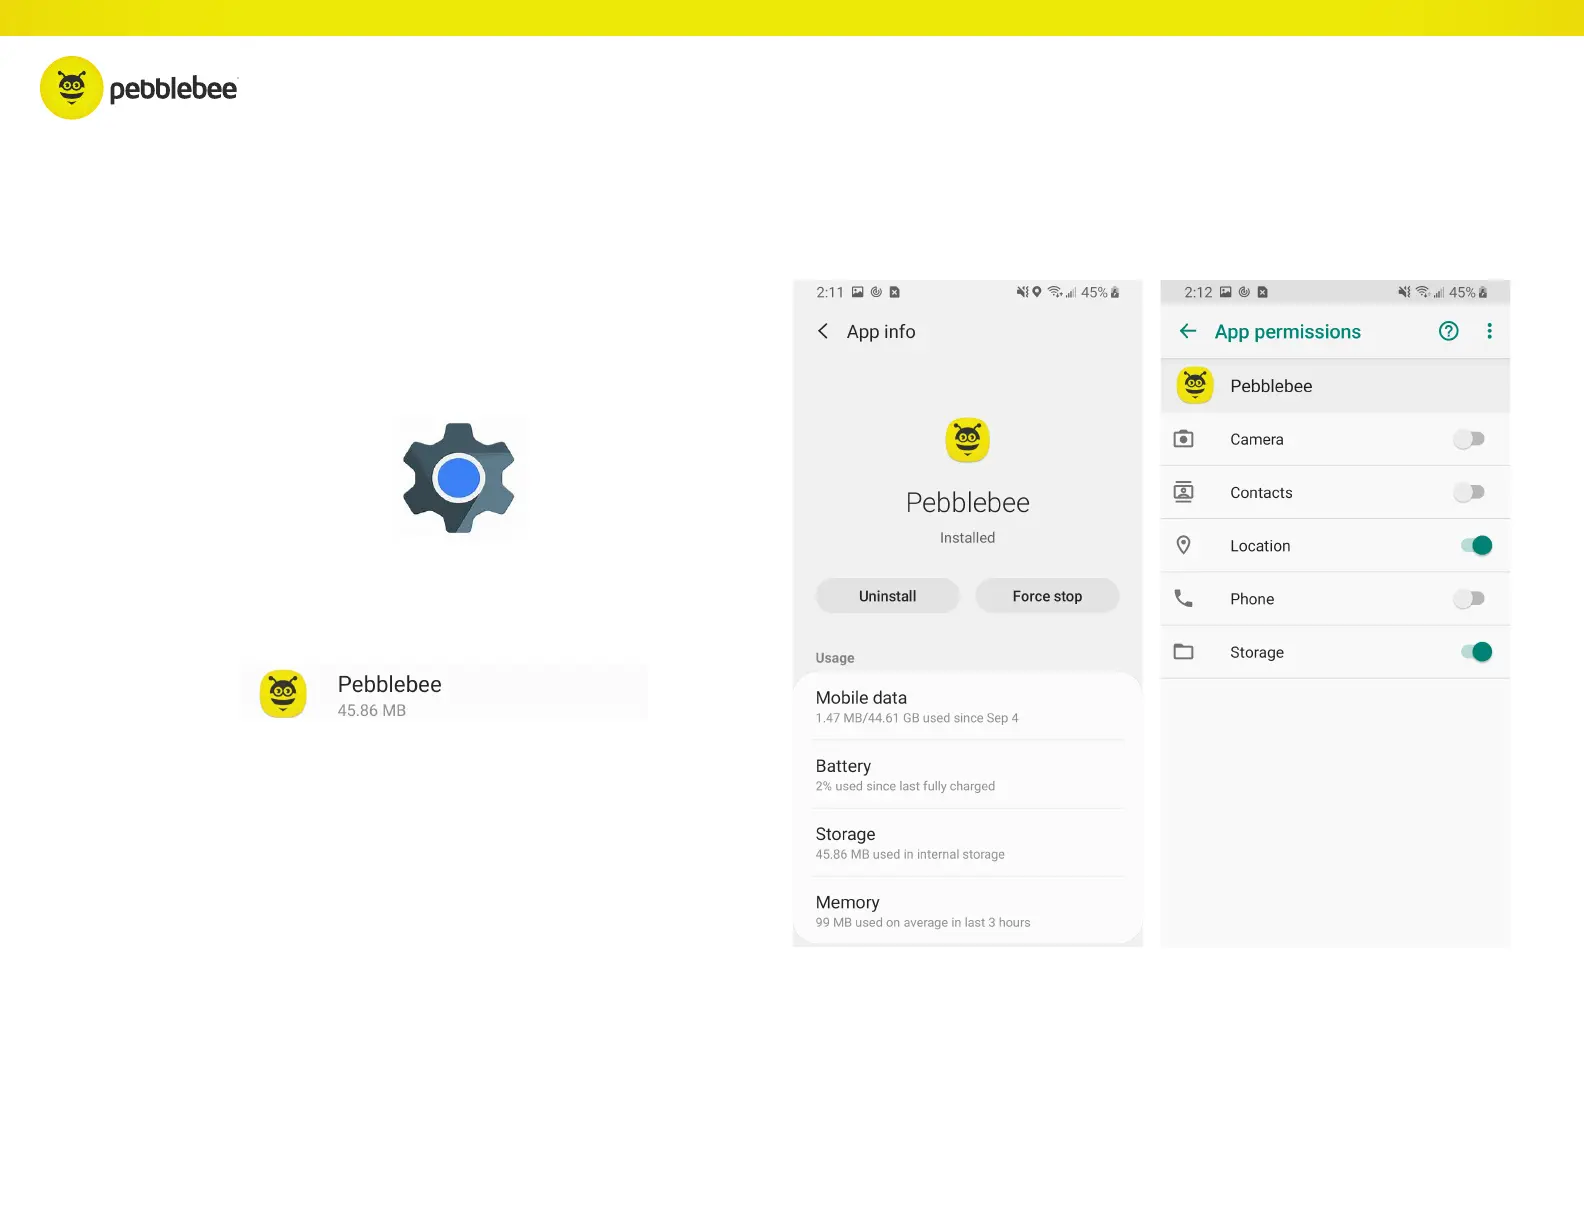Image resolution: width=1584 pixels, height=1224 pixels.
Task: Tap the Pebblebee bee icon in App permissions
Action: [x=1195, y=385]
